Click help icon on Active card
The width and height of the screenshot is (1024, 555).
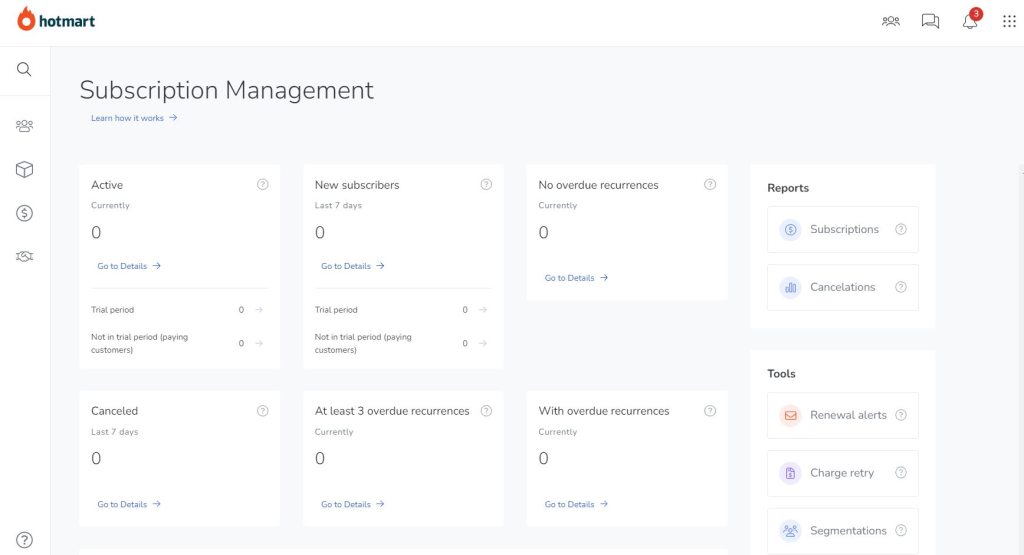(x=262, y=184)
